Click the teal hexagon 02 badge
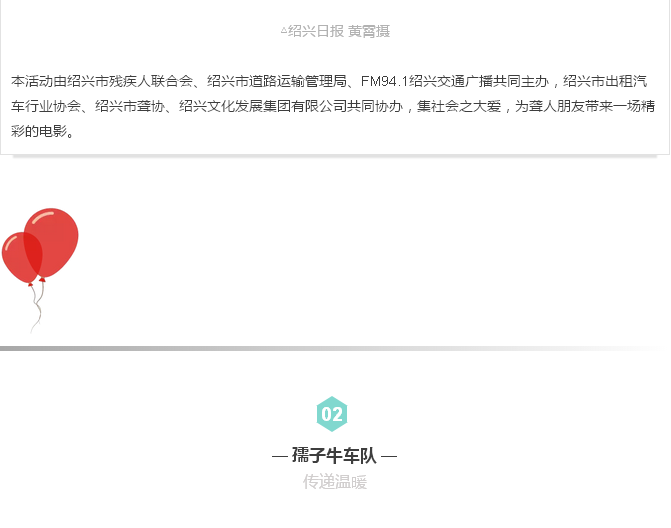671x528 pixels. (332, 414)
